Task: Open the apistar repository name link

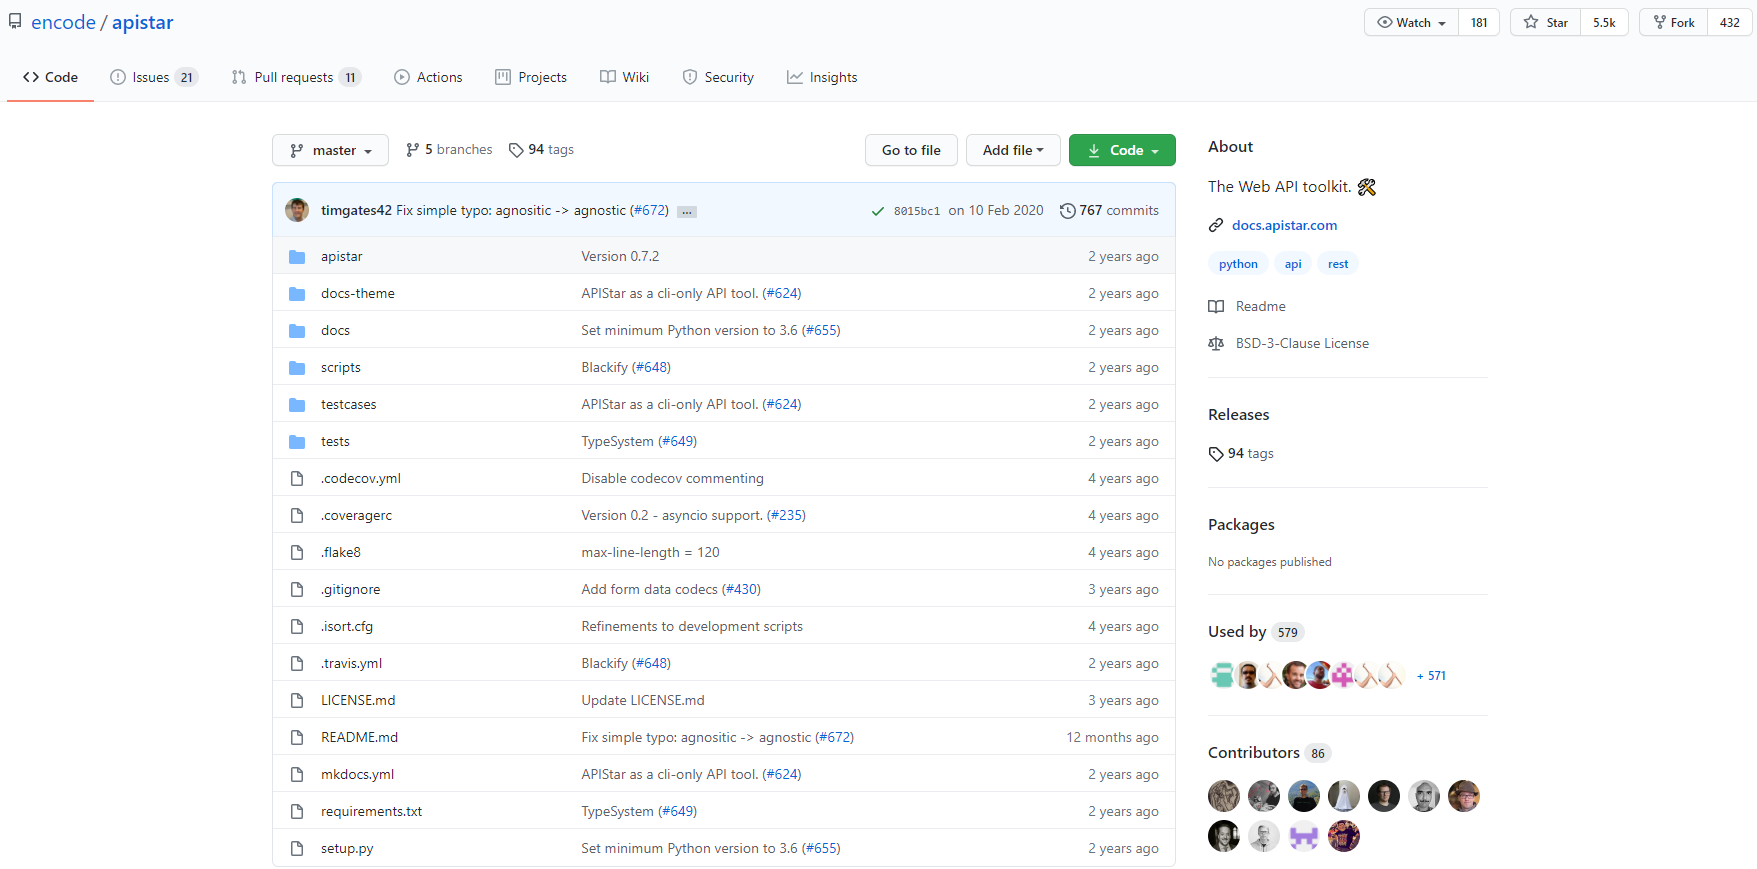Action: (142, 22)
